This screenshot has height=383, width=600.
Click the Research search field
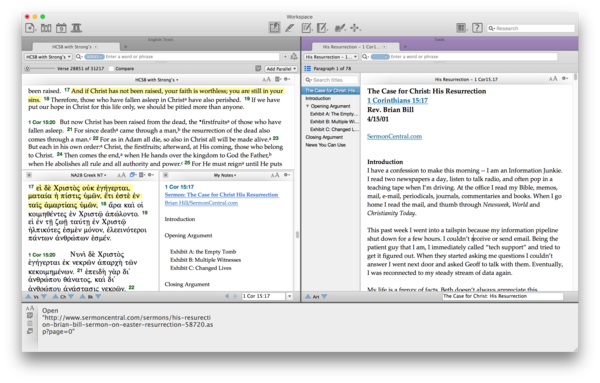[x=531, y=28]
